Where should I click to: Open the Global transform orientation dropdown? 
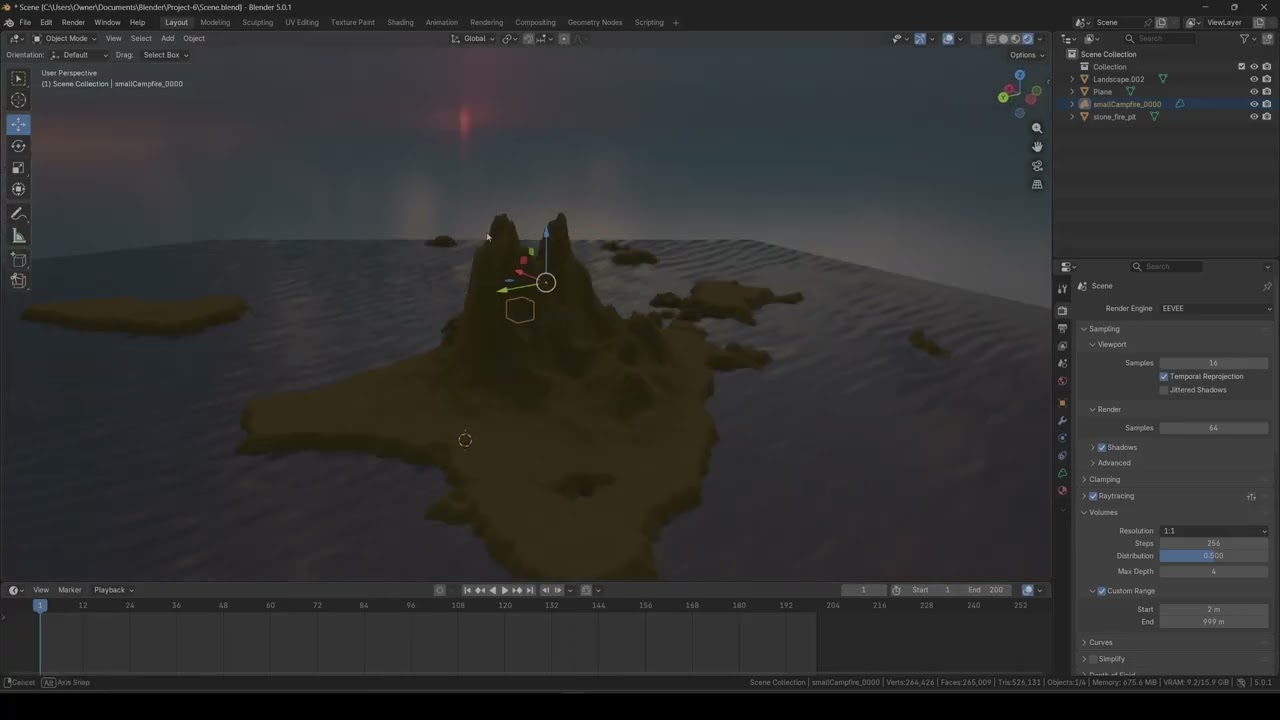click(x=473, y=39)
